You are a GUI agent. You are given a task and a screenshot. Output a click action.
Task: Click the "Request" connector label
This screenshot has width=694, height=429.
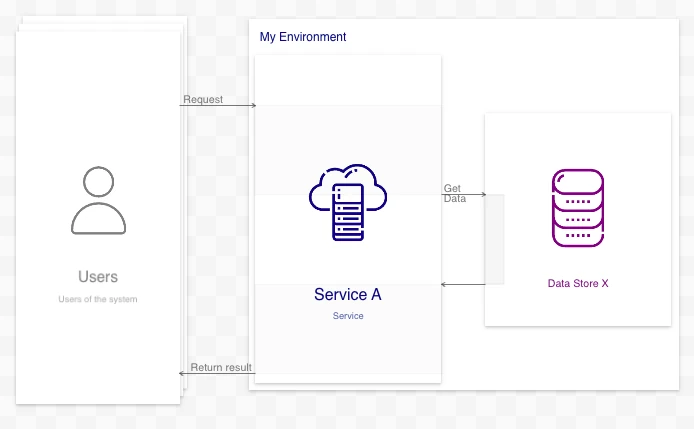pyautogui.click(x=203, y=100)
